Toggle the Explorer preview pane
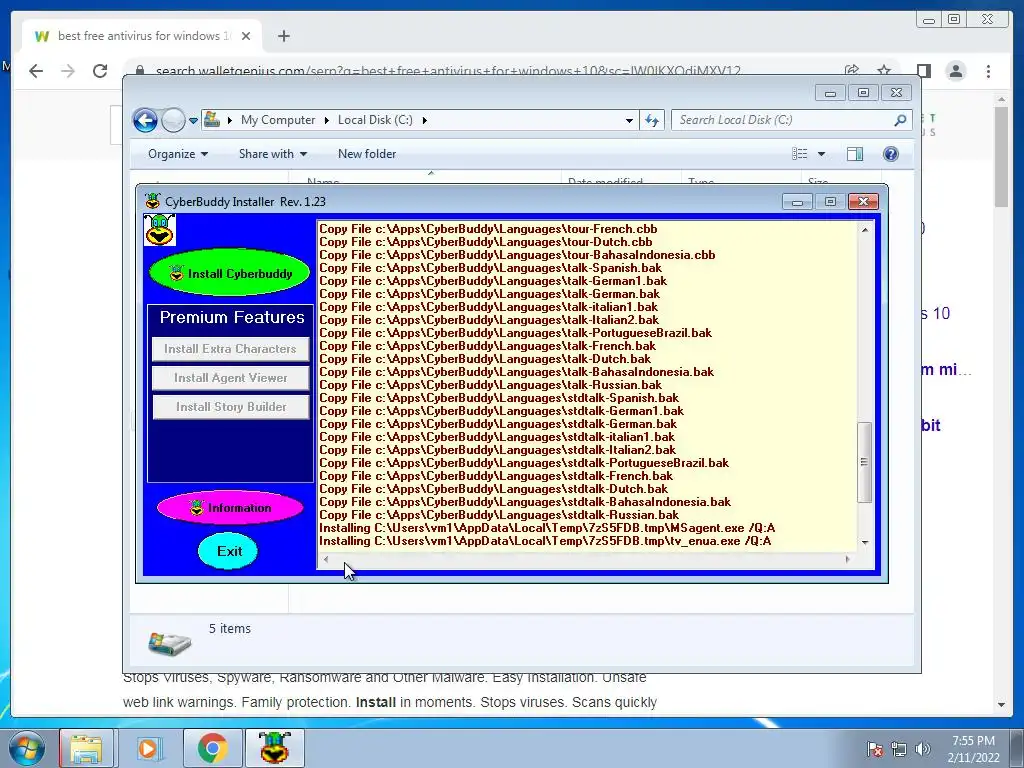This screenshot has width=1024, height=768. coord(855,154)
